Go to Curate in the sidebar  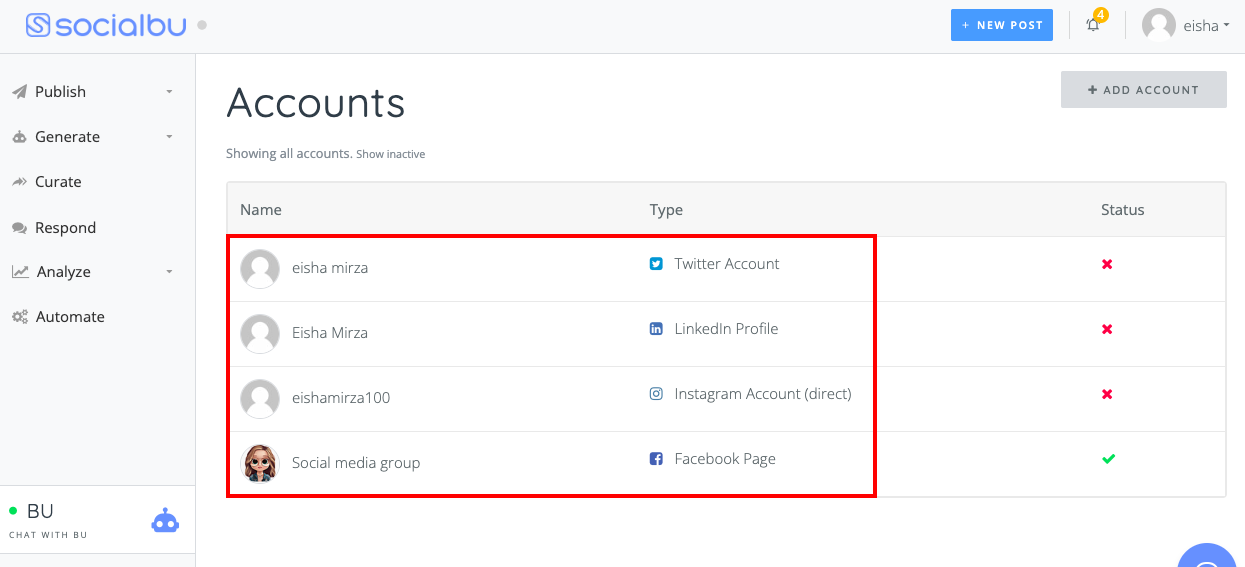(x=97, y=182)
